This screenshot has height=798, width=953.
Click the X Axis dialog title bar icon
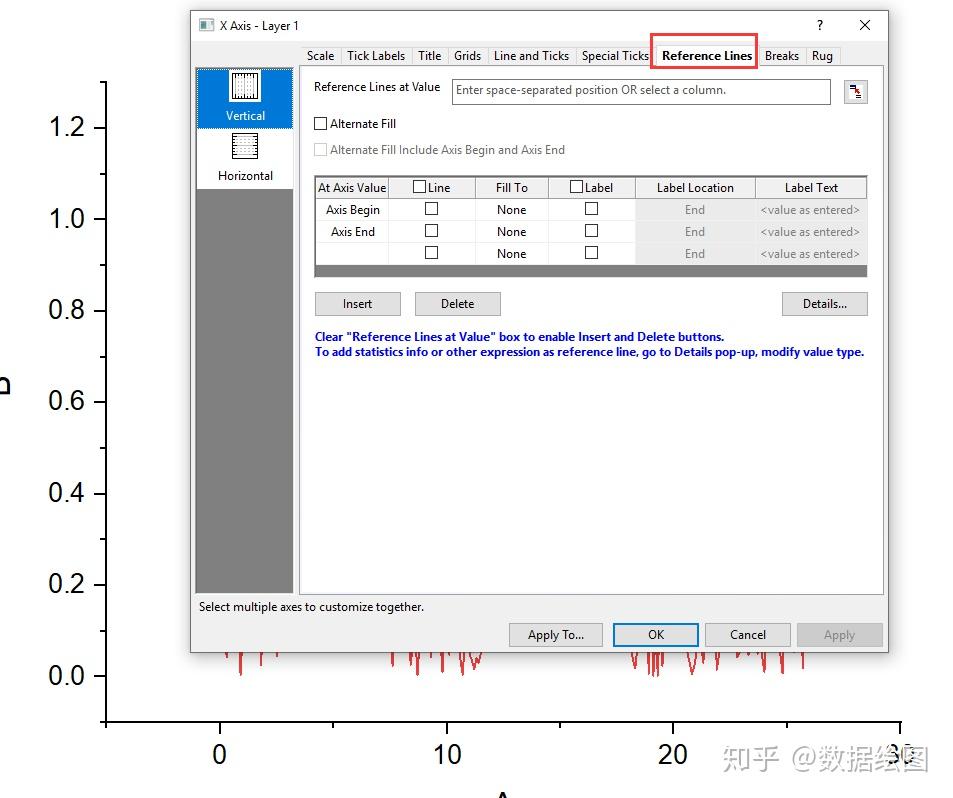(x=207, y=24)
